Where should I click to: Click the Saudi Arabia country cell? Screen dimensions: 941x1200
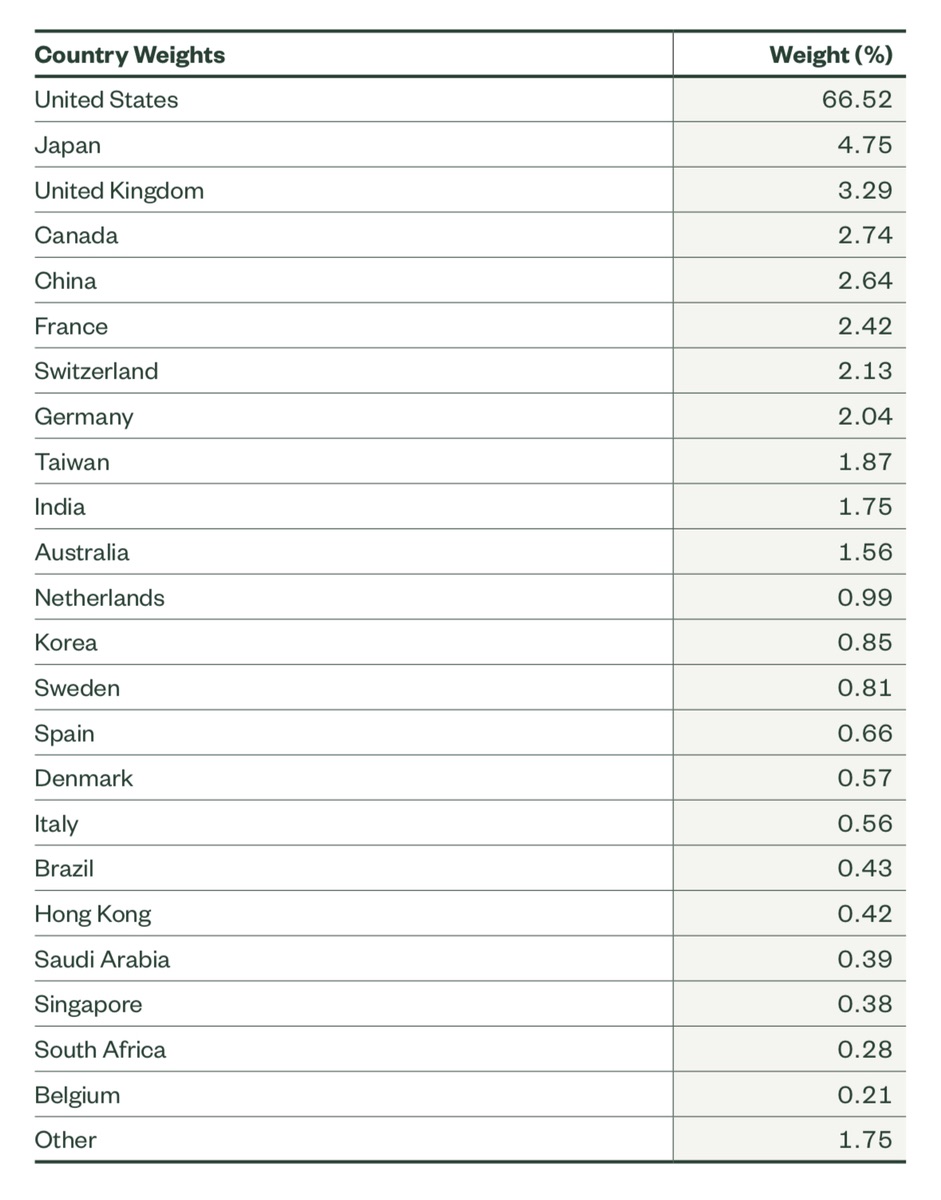[102, 959]
